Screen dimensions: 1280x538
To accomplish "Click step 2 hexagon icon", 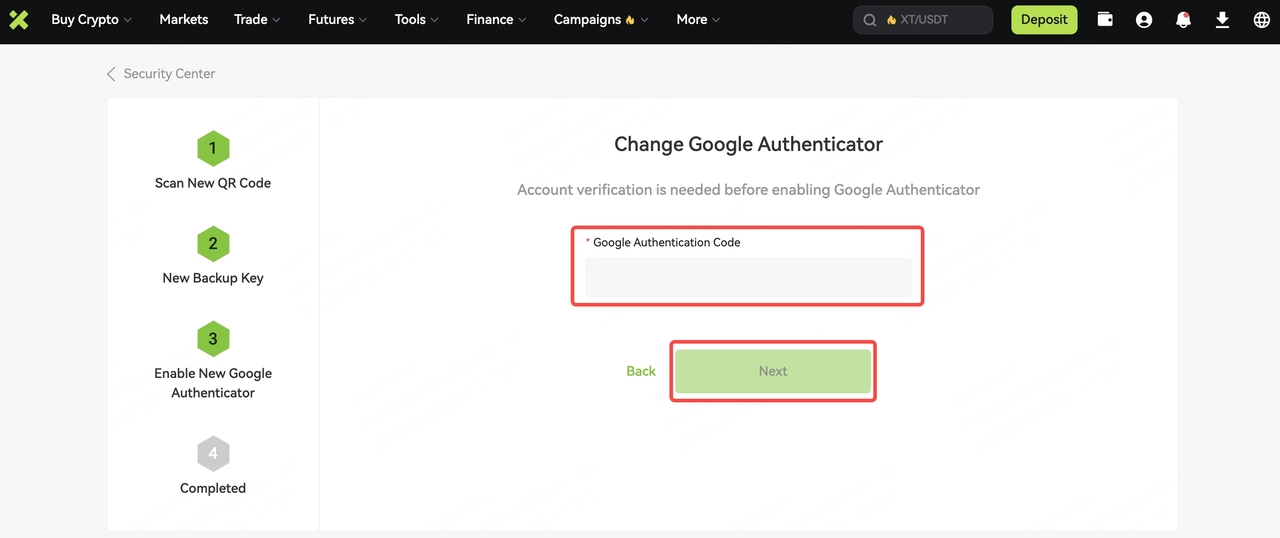I will pos(213,243).
